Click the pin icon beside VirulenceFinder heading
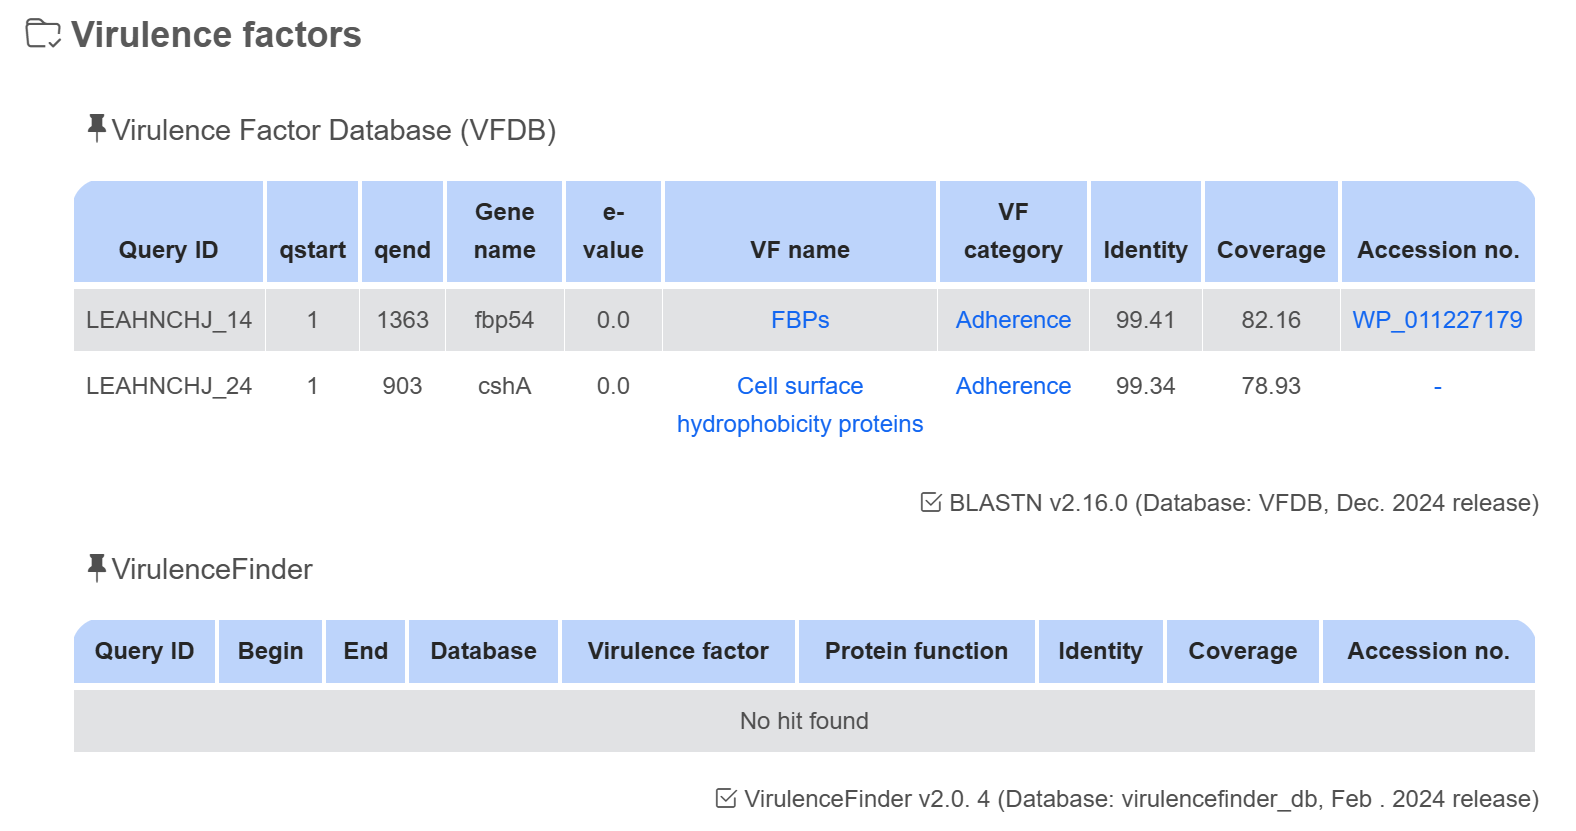 (96, 567)
